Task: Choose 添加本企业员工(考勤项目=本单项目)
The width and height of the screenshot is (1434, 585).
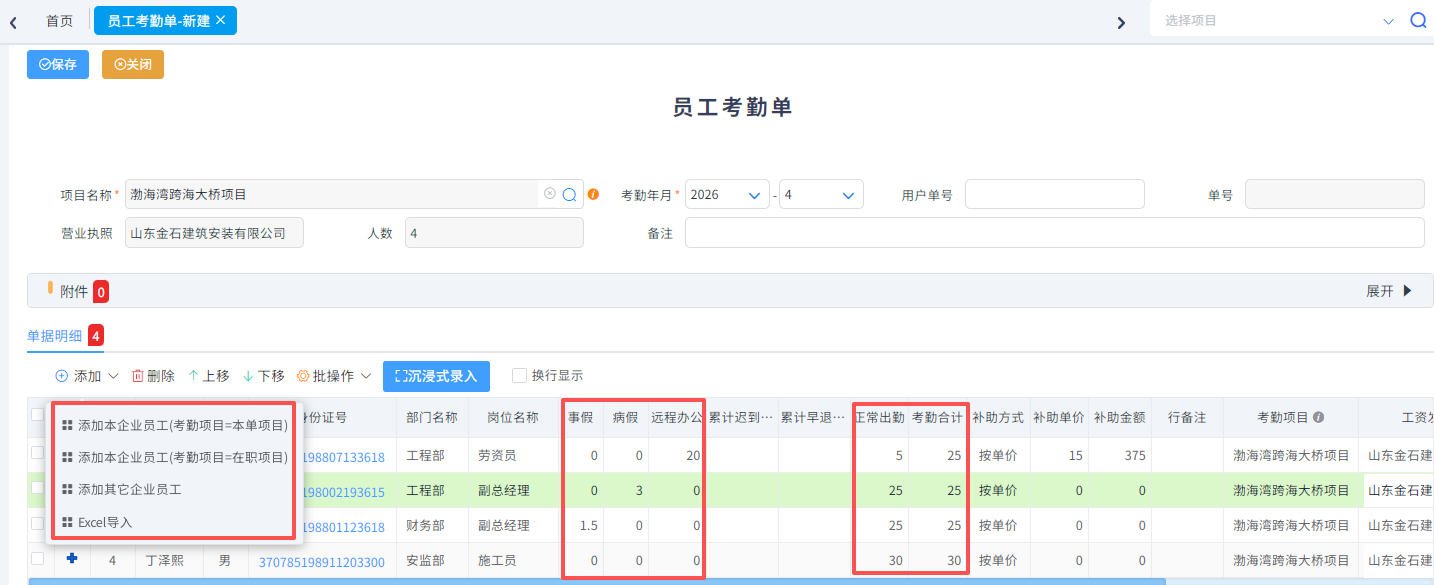Action: 175,425
